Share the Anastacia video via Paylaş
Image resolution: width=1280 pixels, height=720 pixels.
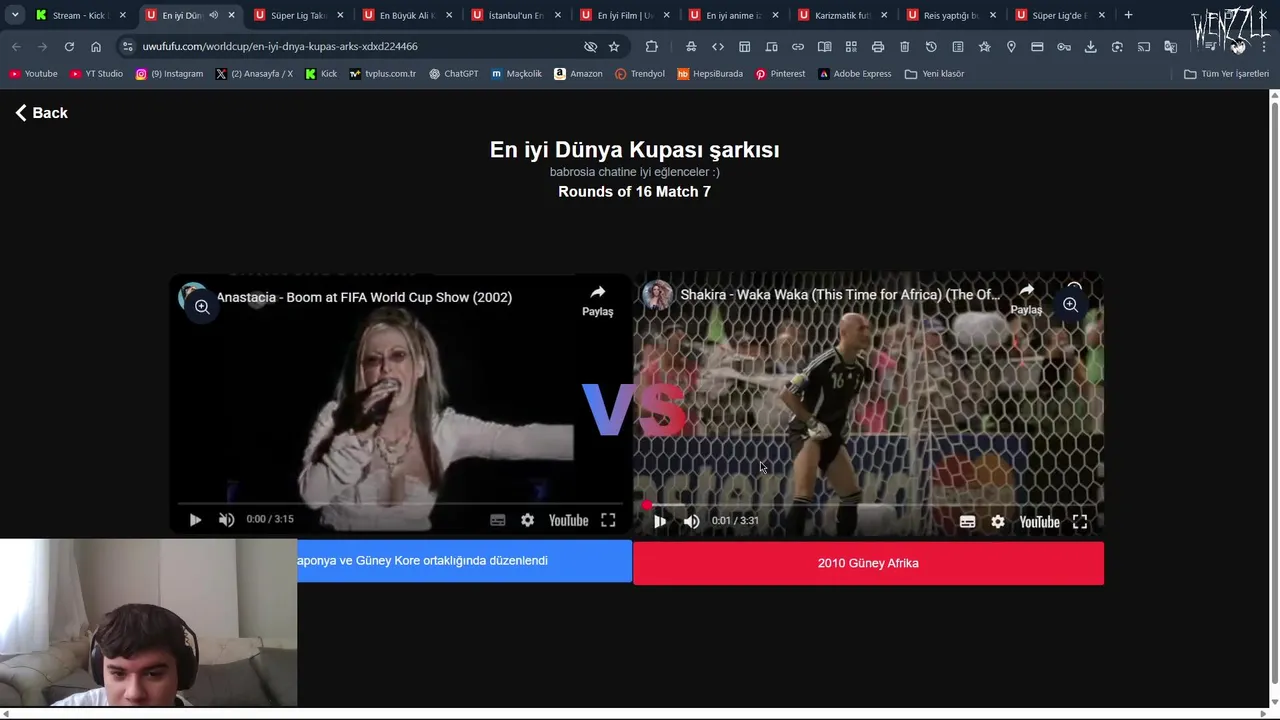[597, 300]
